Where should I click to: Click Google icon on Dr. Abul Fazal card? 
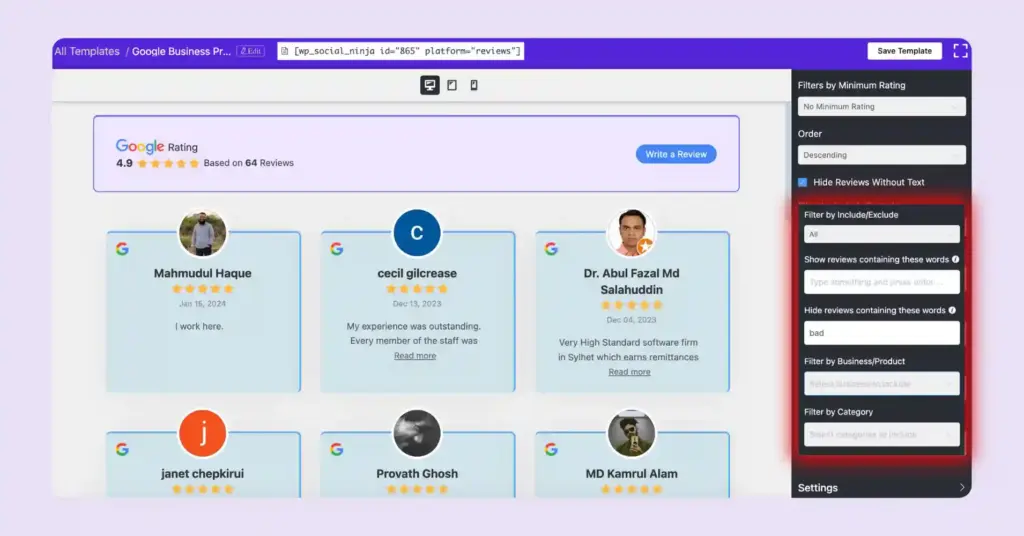click(x=551, y=249)
